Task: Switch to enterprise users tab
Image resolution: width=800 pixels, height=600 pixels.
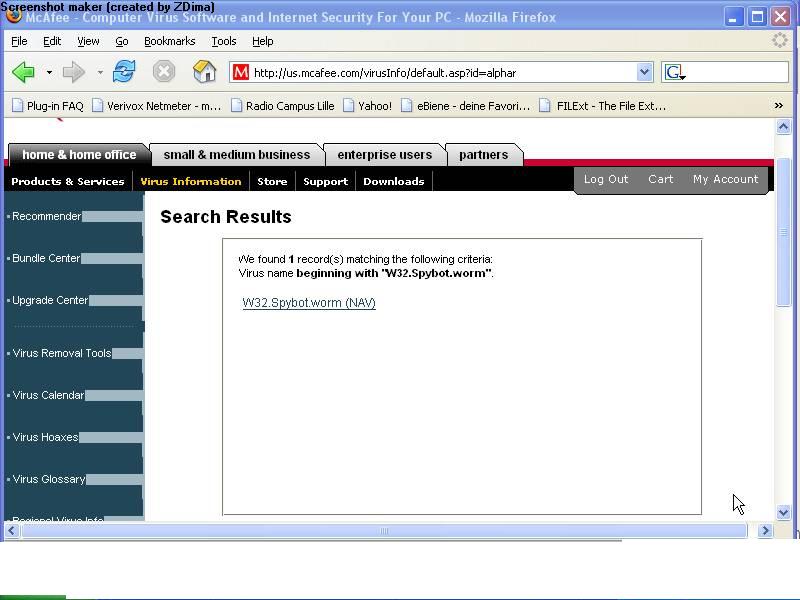Action: point(385,155)
